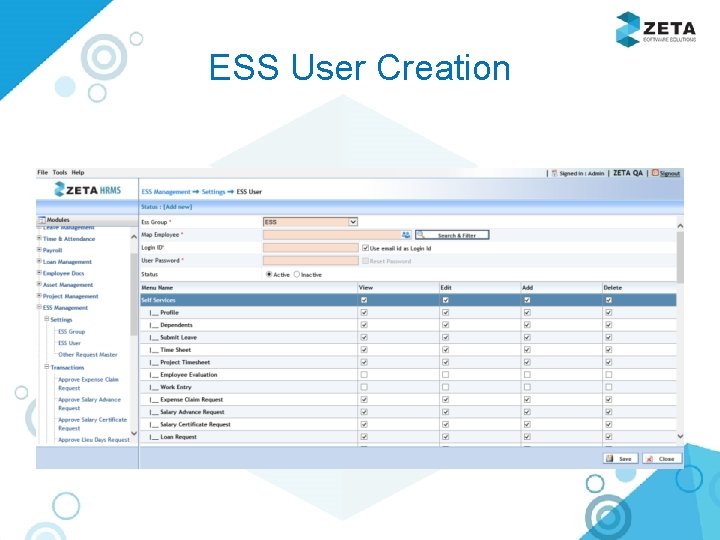The image size is (720, 540).
Task: Click the Zeta HRMS logo
Action: (x=88, y=189)
